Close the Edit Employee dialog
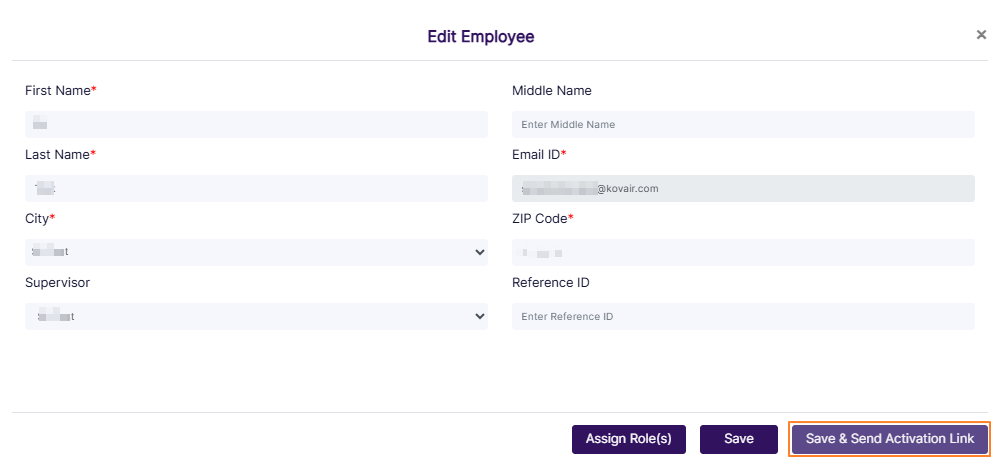This screenshot has height=472, width=1000. tap(981, 35)
